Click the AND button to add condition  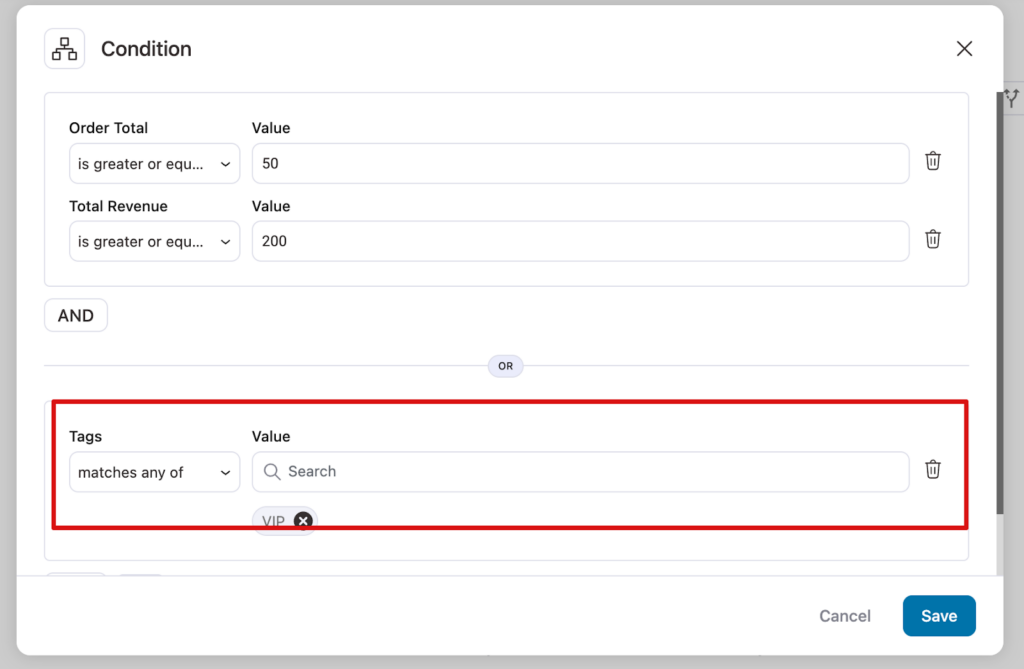[76, 315]
